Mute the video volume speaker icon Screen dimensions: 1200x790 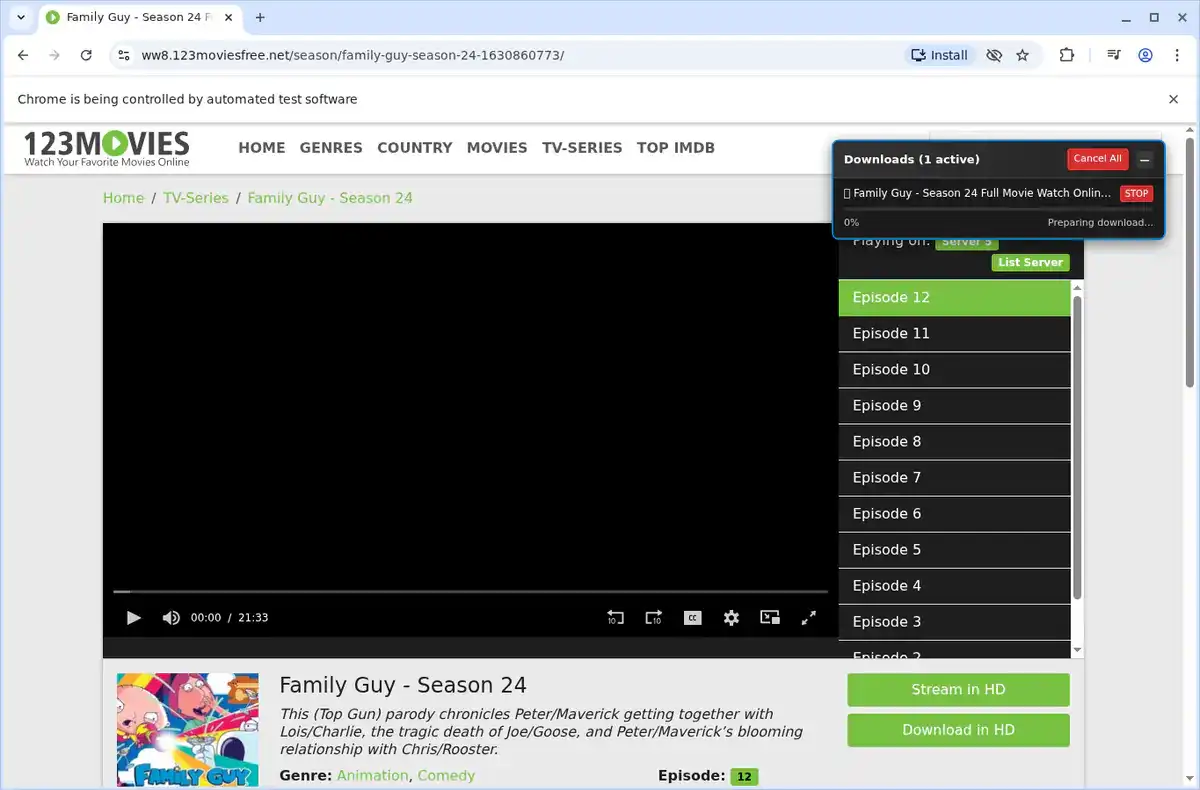(171, 618)
